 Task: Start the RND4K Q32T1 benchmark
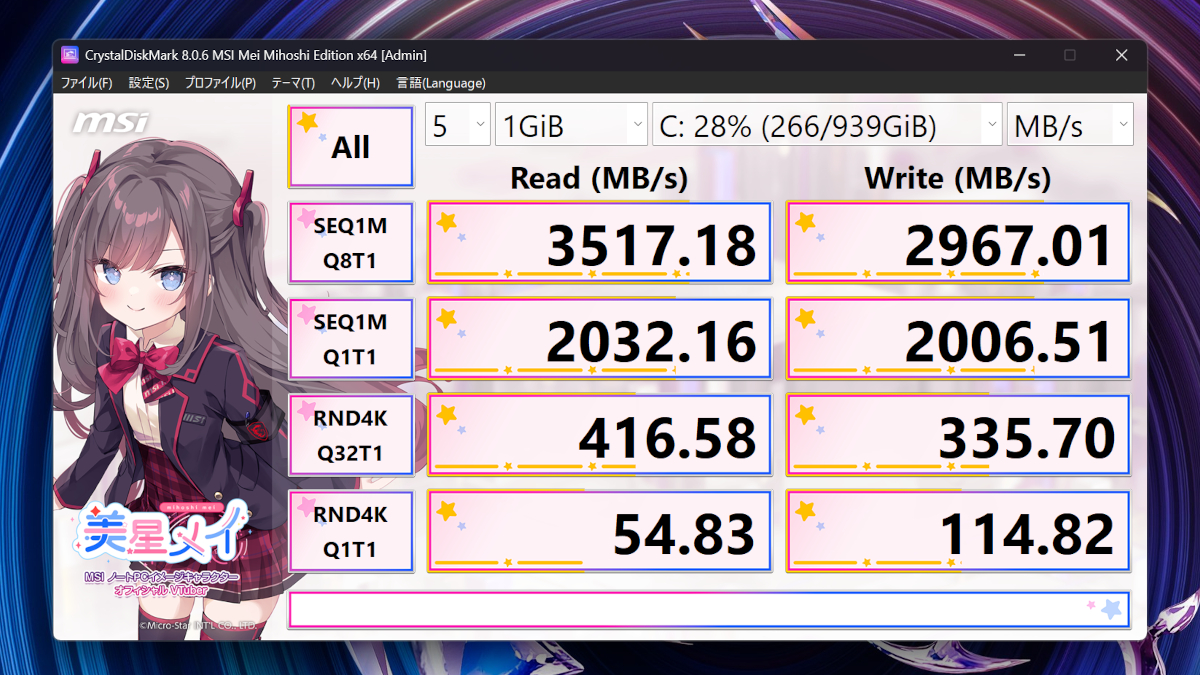351,436
